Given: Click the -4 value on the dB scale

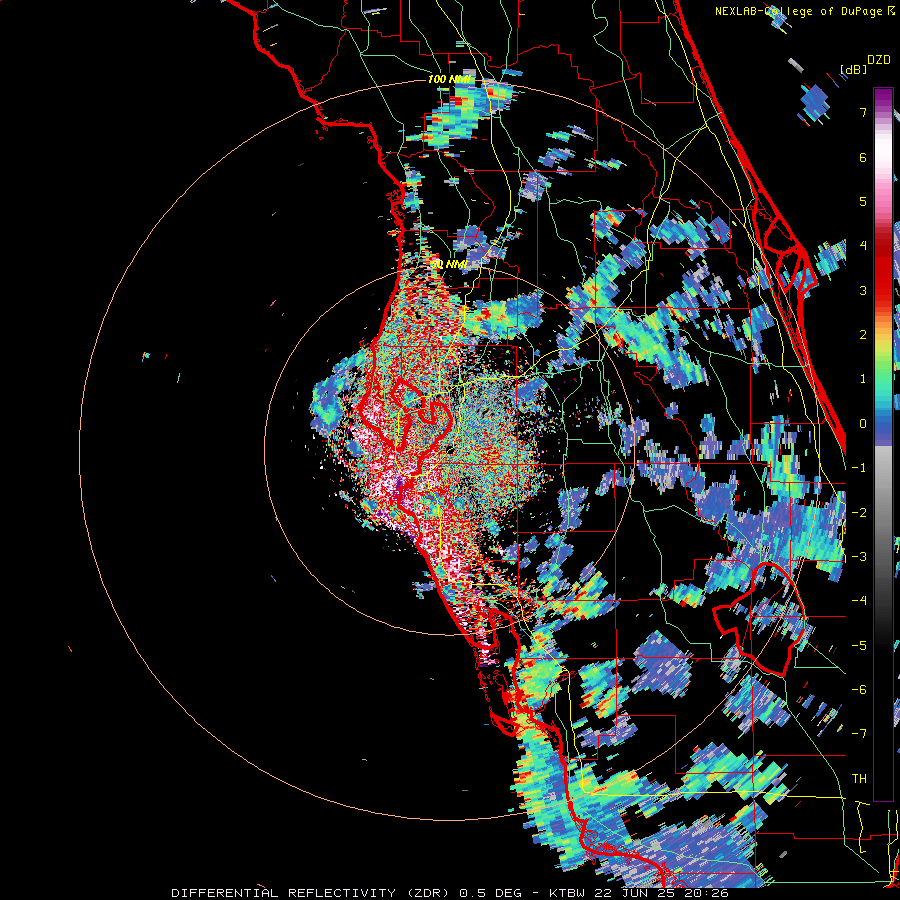Looking at the screenshot, I should tap(859, 601).
